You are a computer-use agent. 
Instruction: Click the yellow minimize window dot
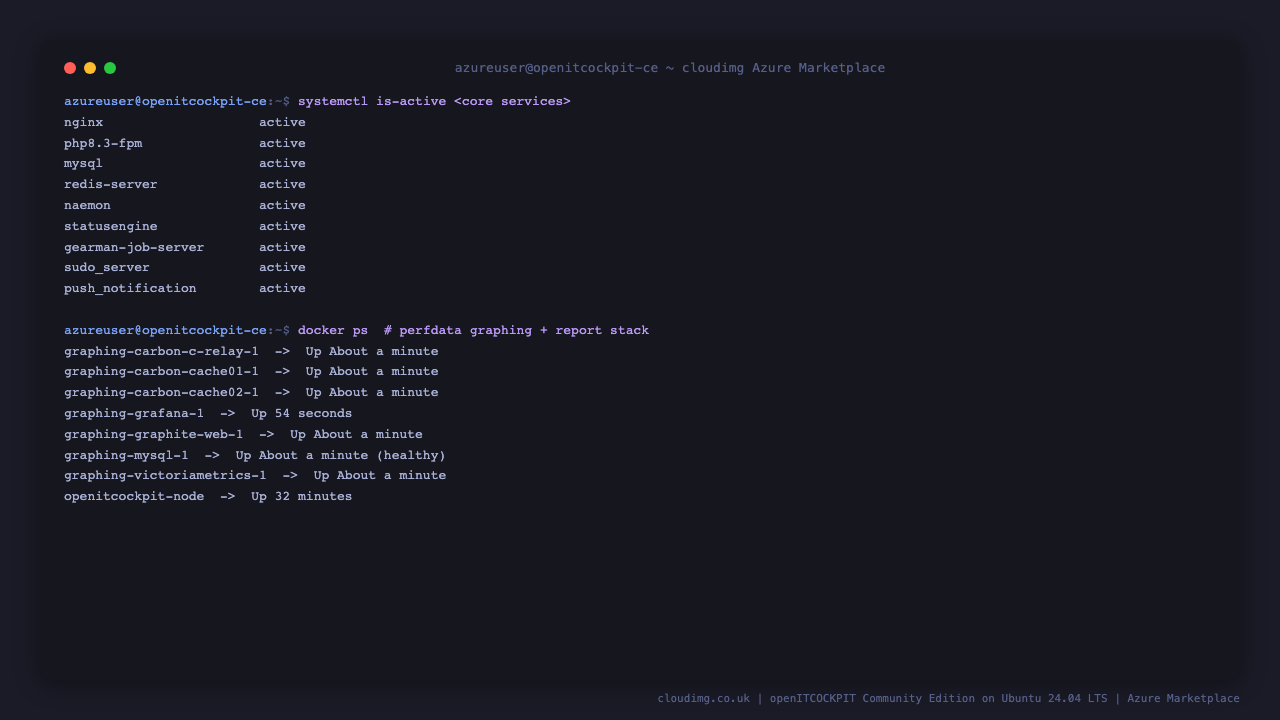[x=90, y=68]
